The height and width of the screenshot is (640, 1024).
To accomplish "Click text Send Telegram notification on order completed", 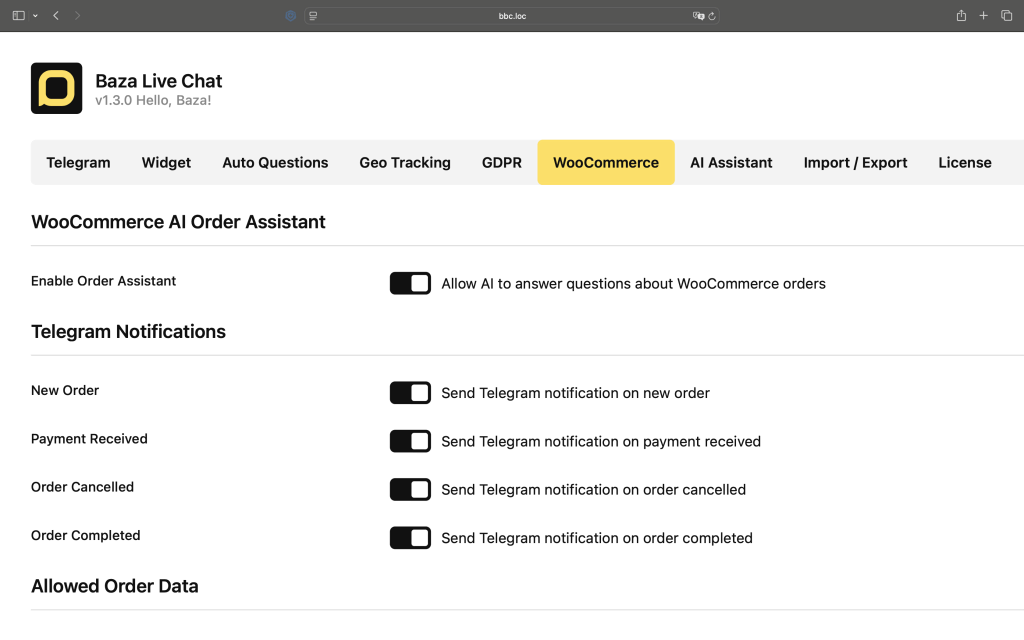I will click(597, 538).
